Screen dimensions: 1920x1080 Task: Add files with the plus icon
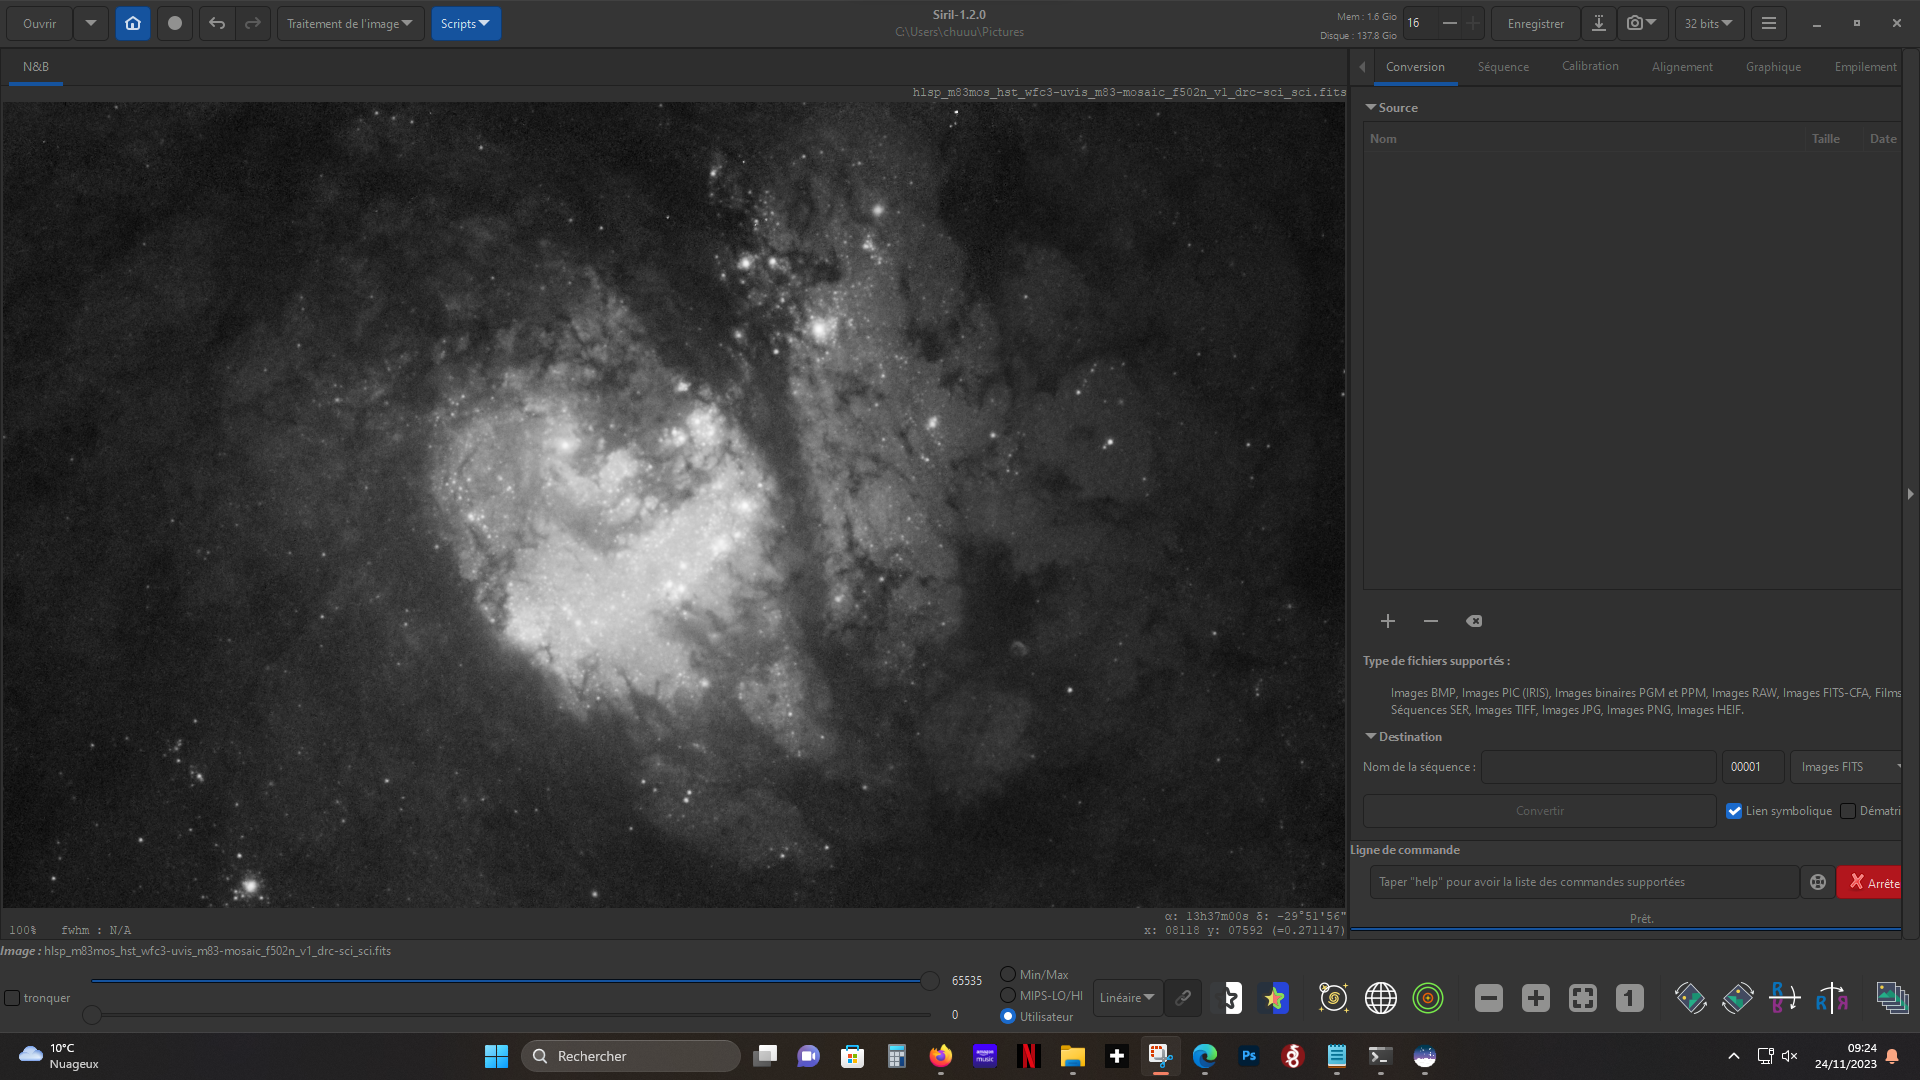click(1388, 621)
